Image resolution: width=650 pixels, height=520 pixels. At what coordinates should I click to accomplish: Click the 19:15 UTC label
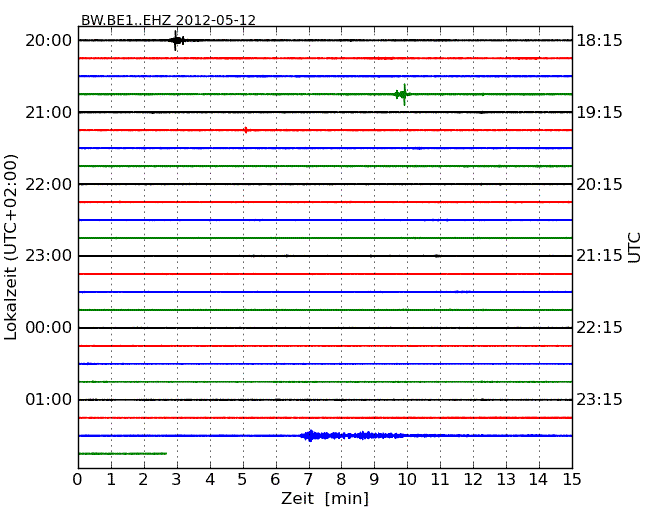[600, 112]
